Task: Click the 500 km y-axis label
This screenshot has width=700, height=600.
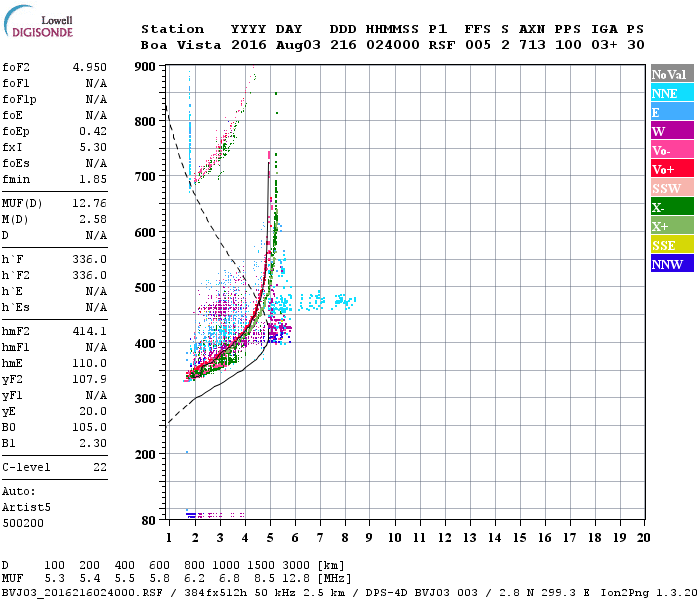Action: point(145,288)
